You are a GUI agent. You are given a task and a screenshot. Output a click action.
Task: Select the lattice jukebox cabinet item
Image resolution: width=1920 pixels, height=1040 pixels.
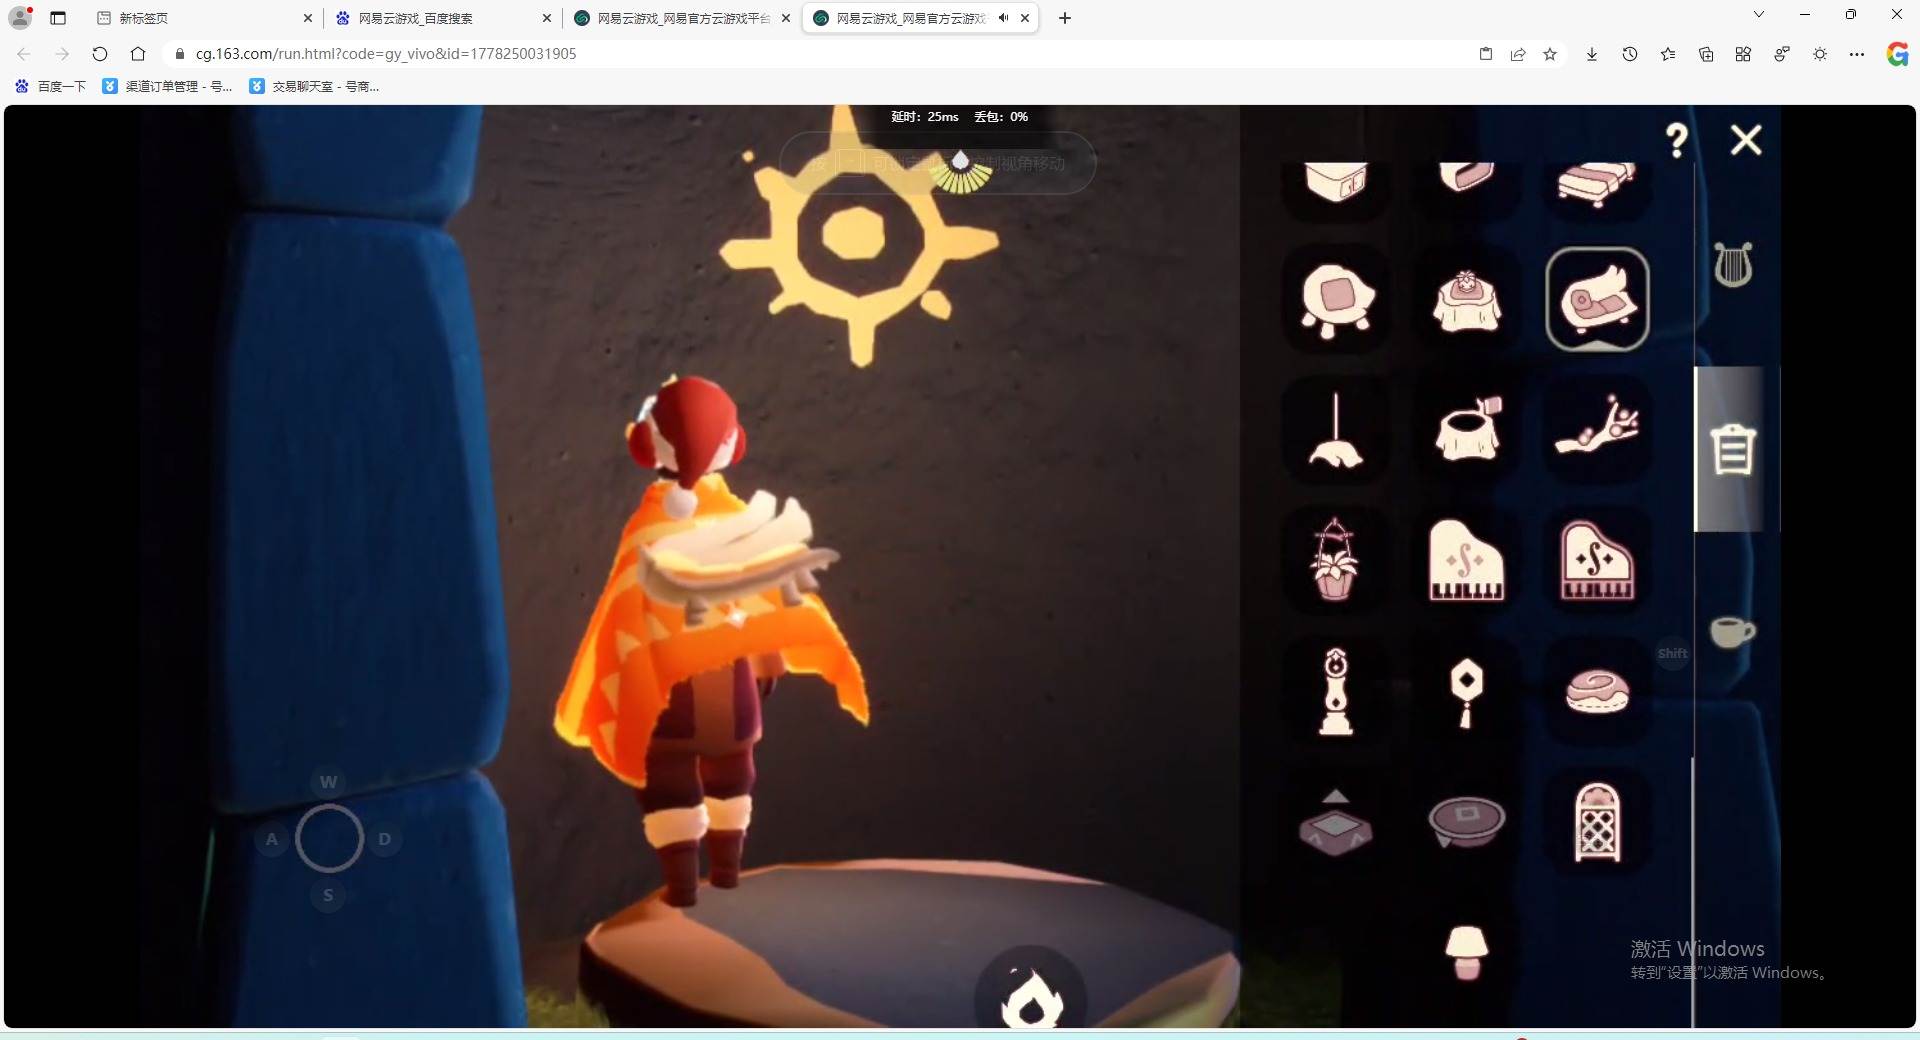point(1597,822)
